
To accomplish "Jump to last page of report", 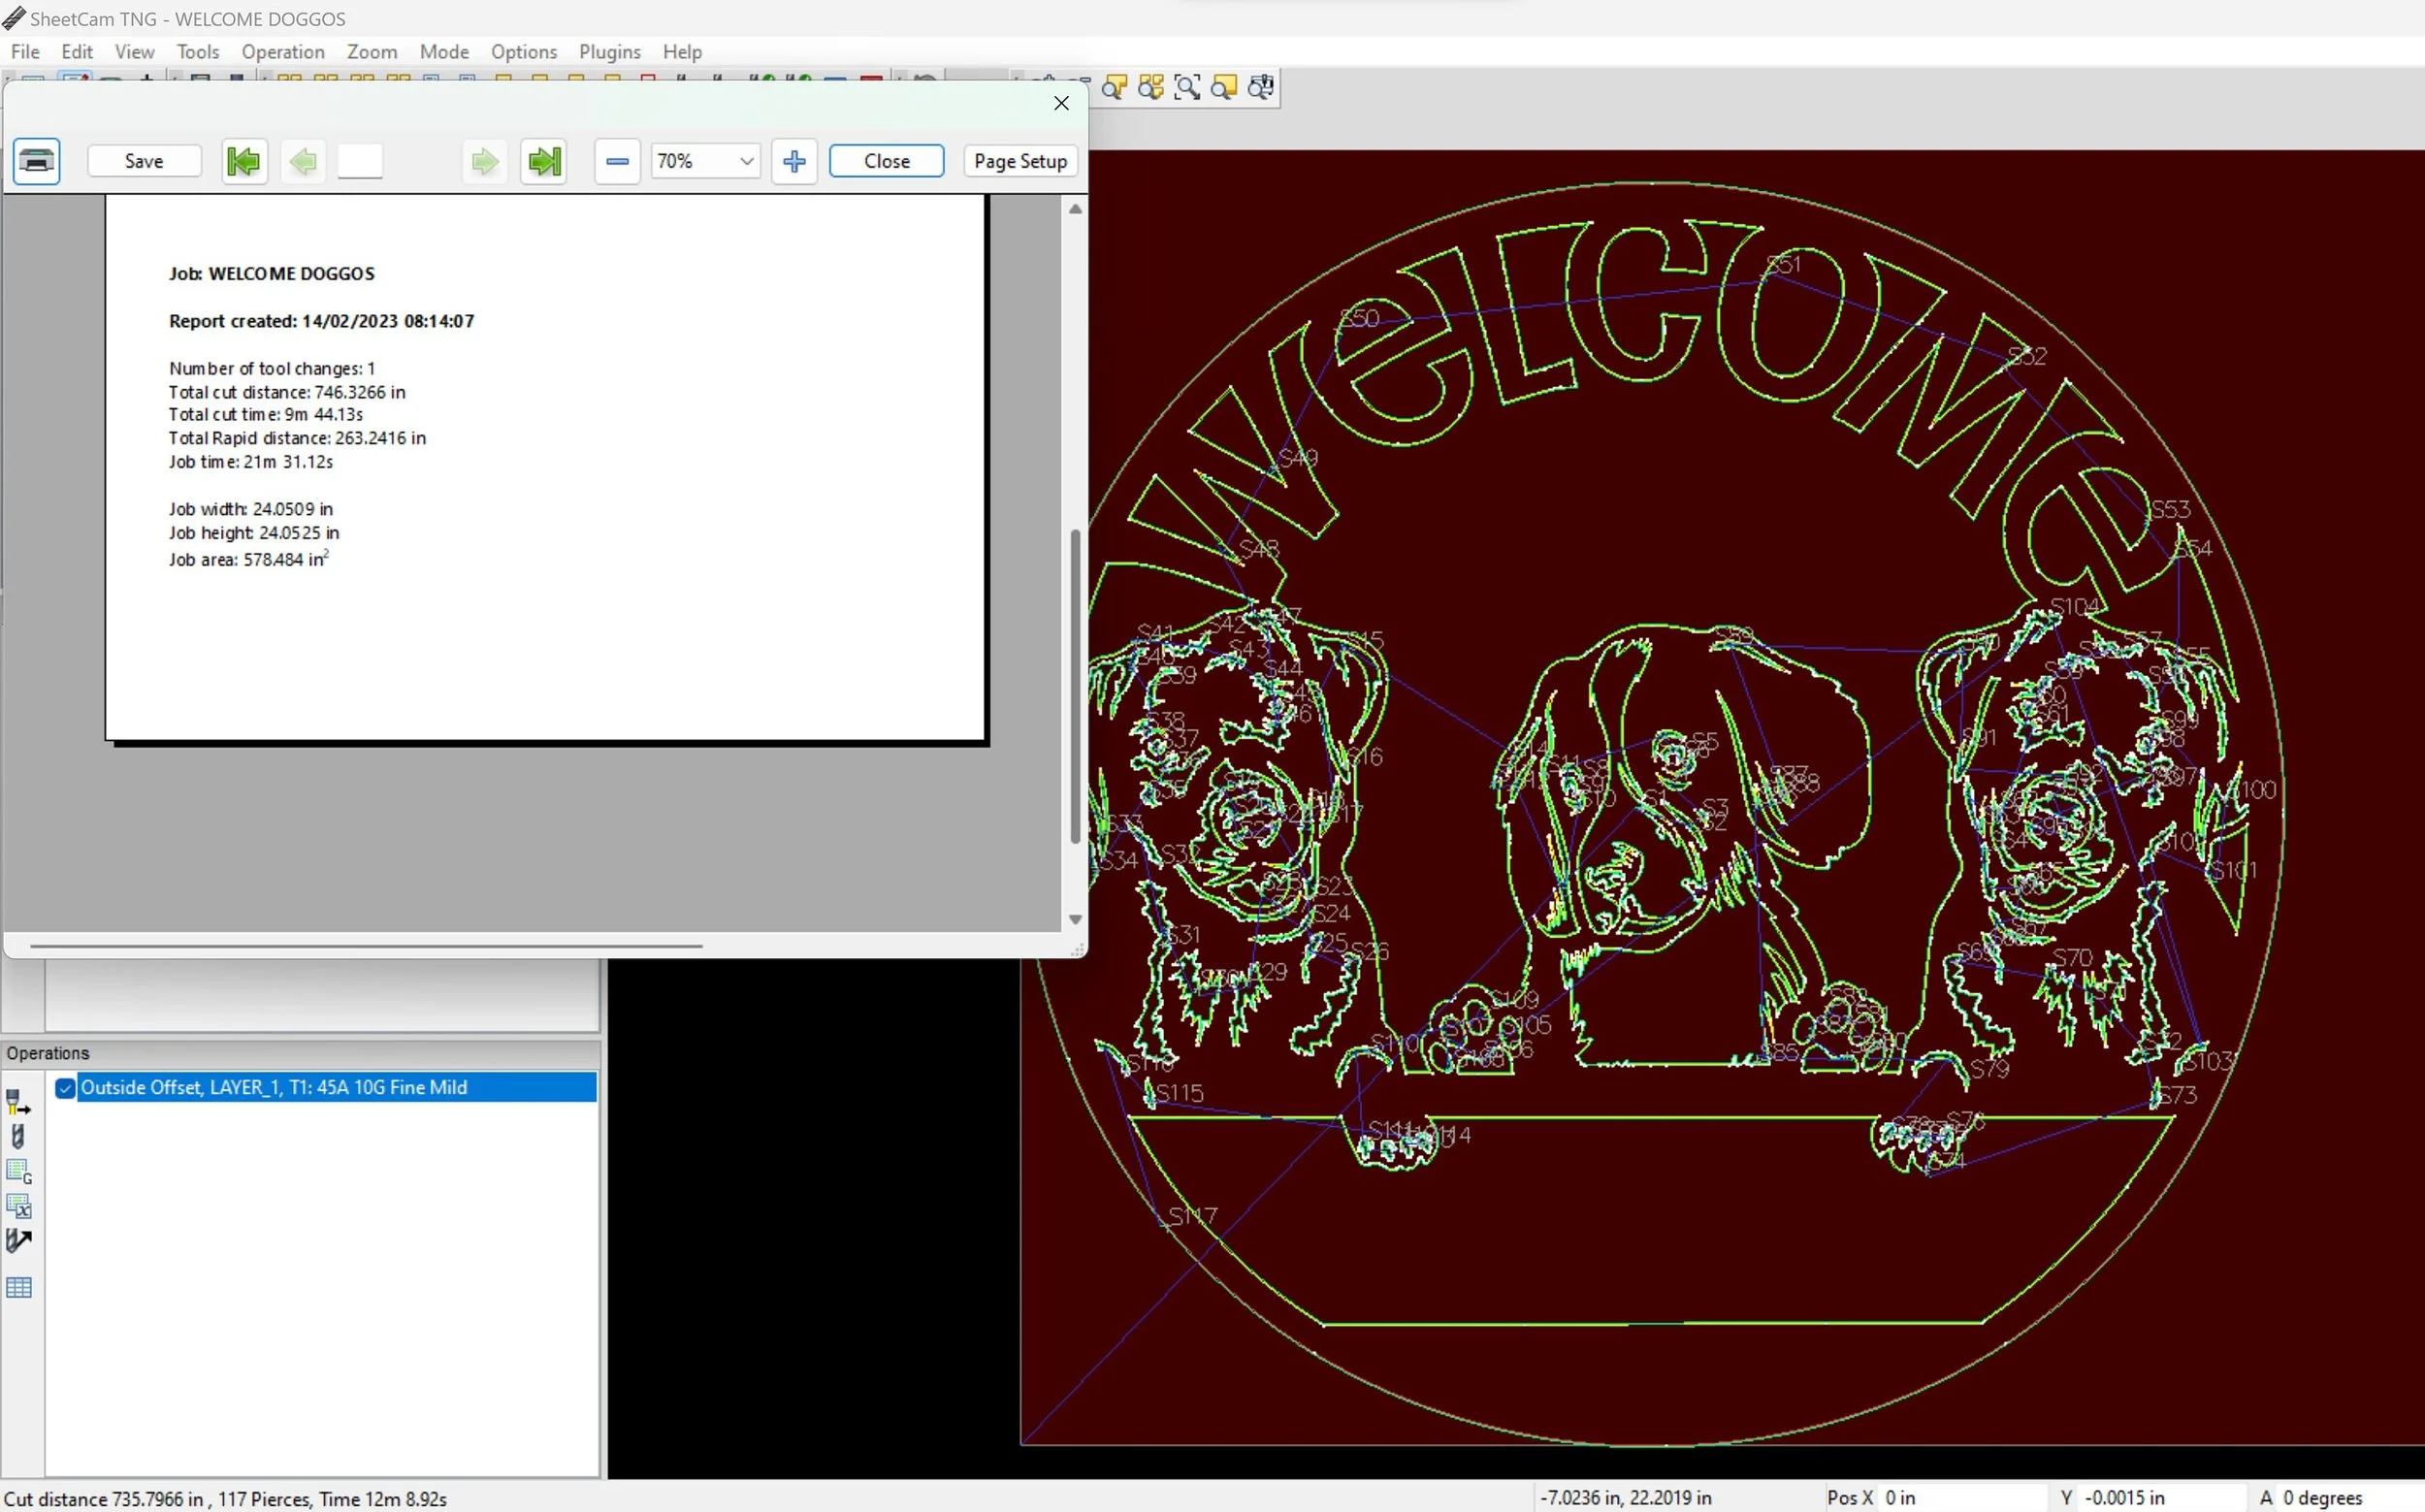I will pos(544,161).
